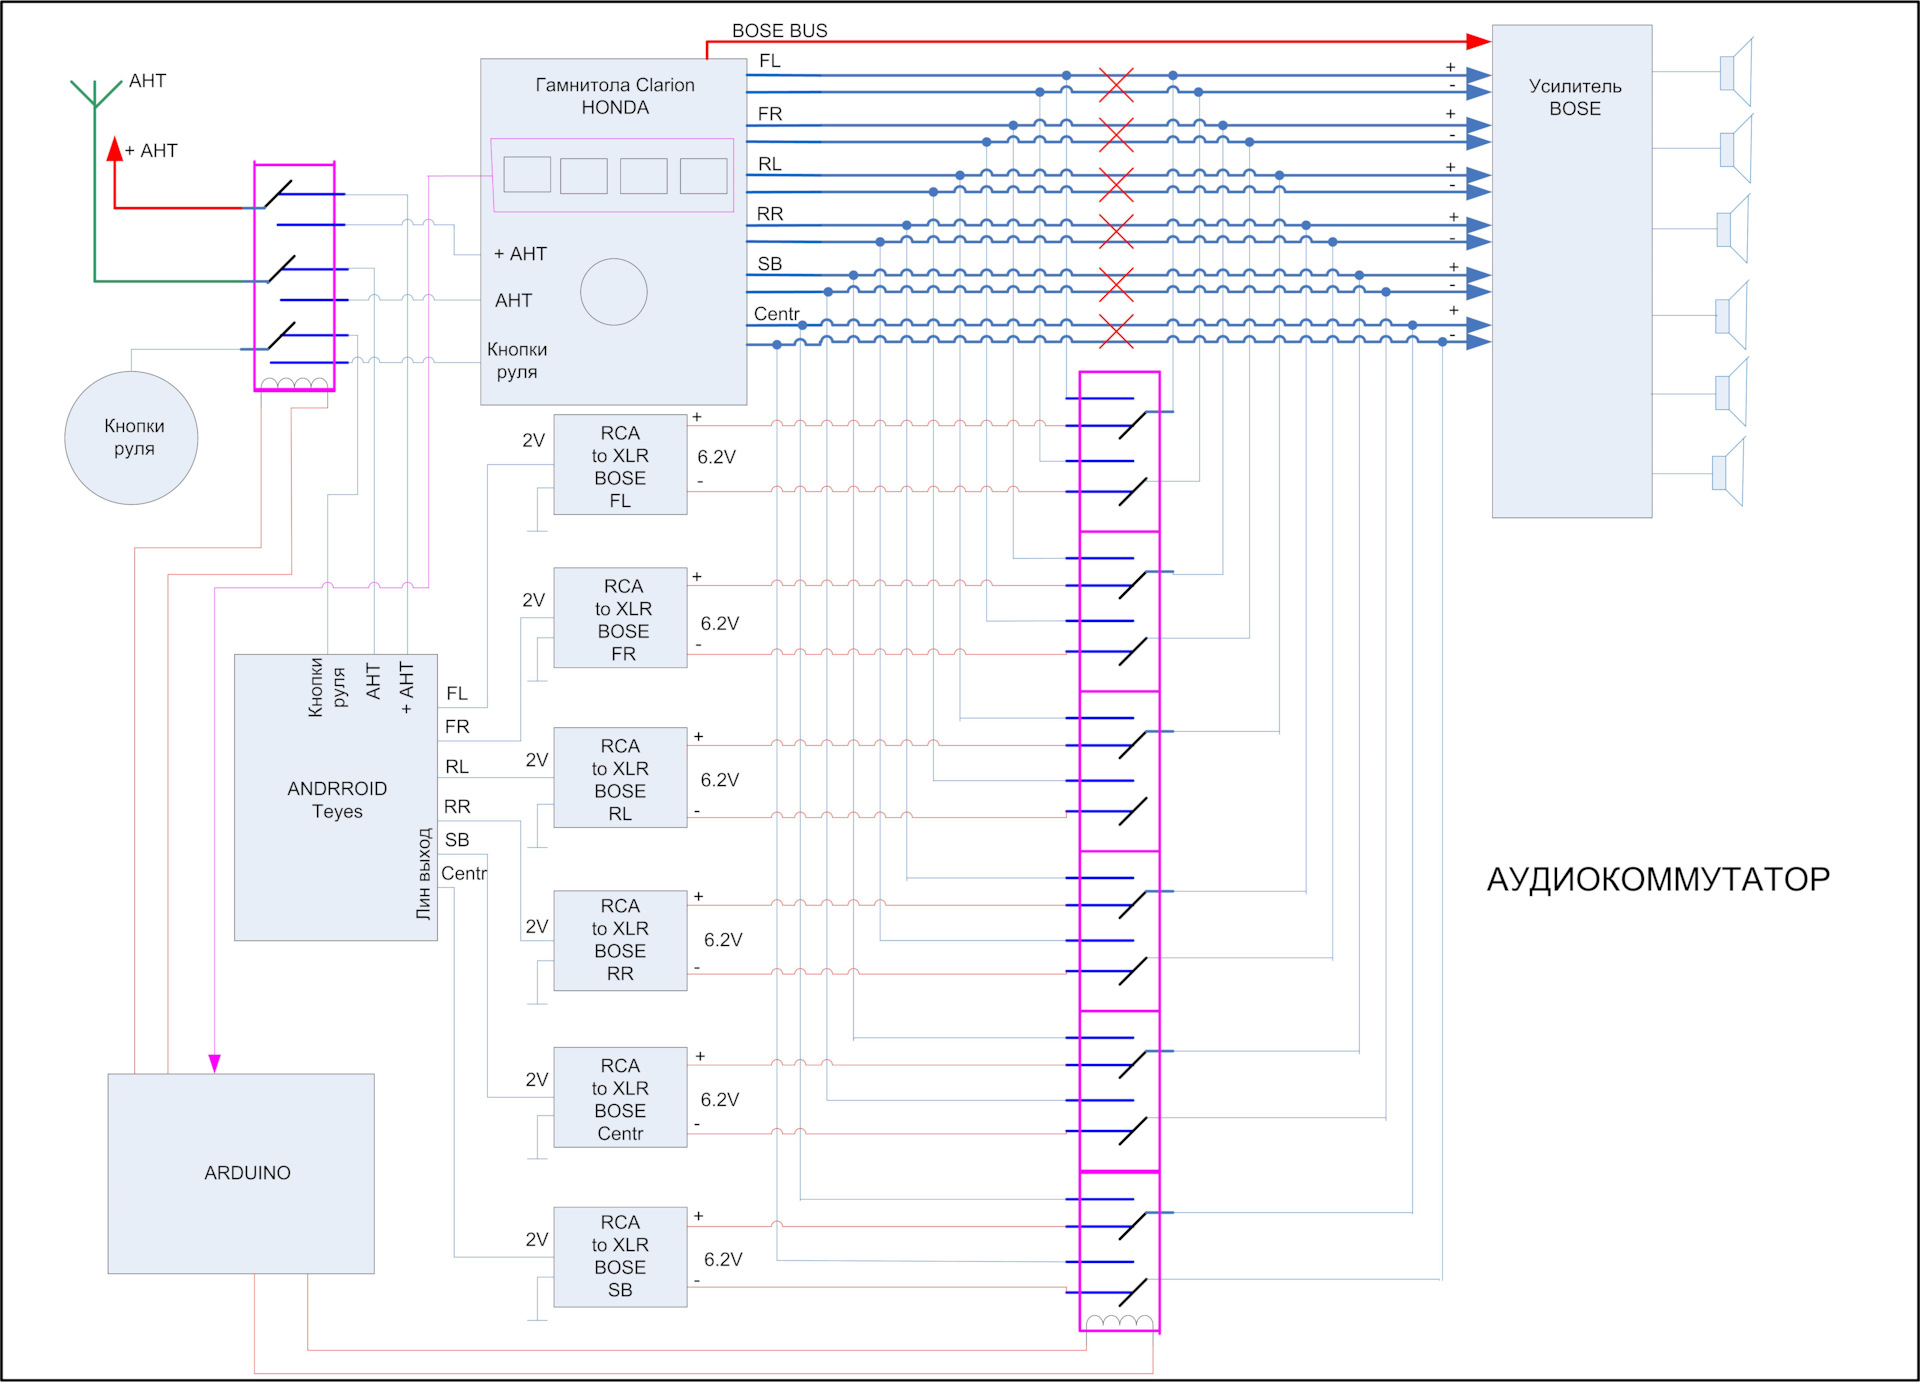Screen dimensions: 1920x1382
Task: Click the FR line-out label on the Android block
Action: pyautogui.click(x=457, y=726)
